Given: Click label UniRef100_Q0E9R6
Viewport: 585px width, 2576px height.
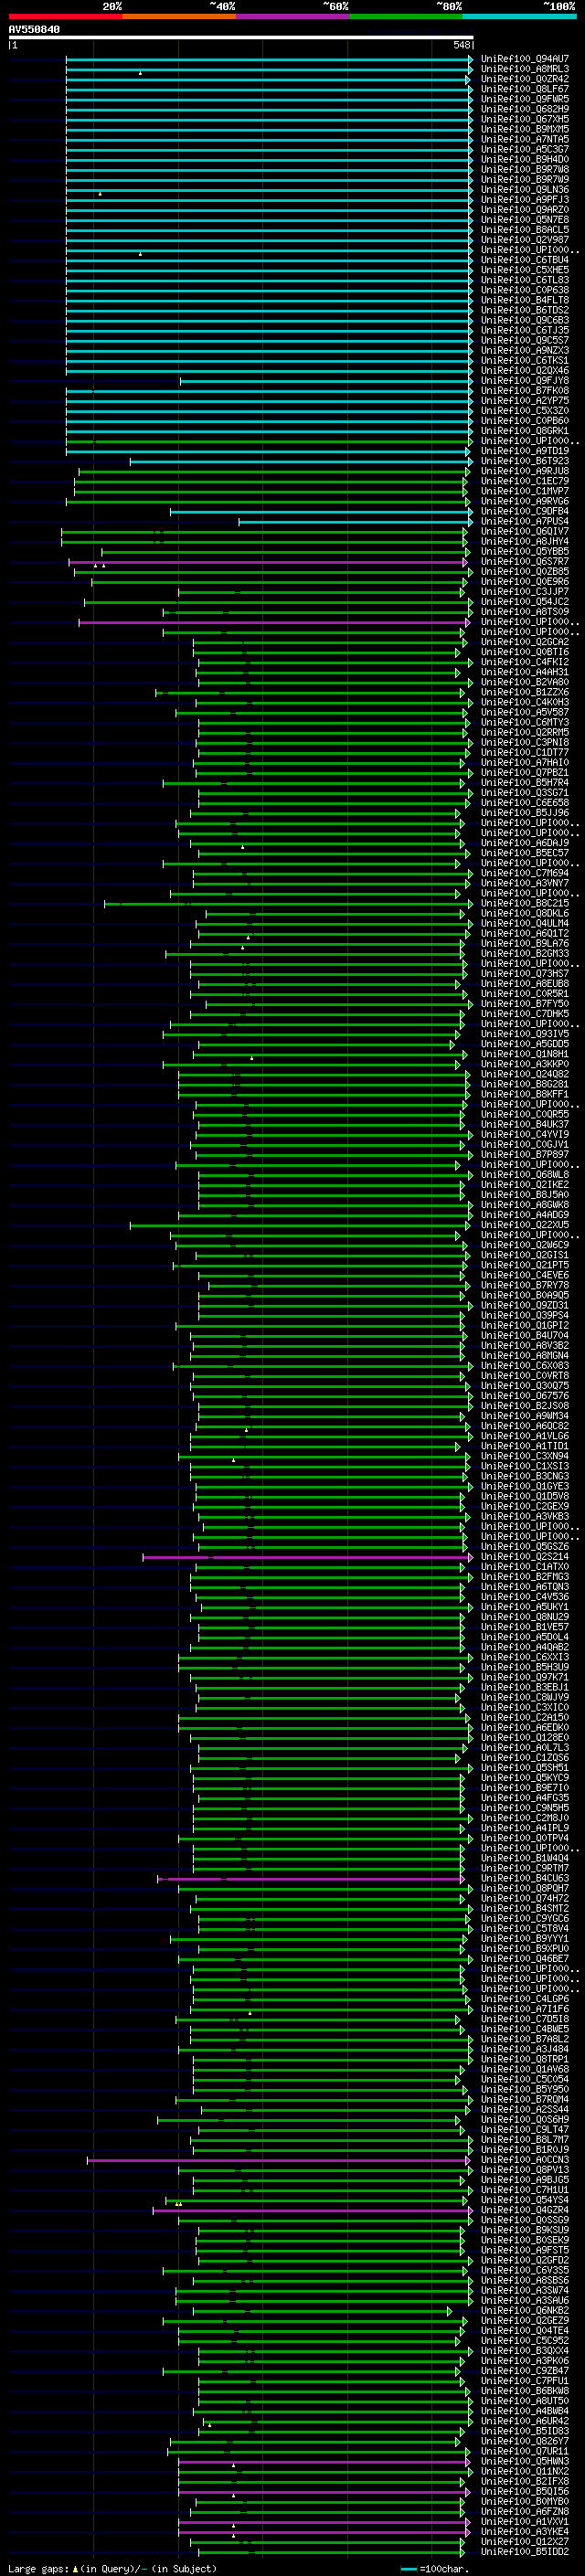Looking at the screenshot, I should click(525, 581).
